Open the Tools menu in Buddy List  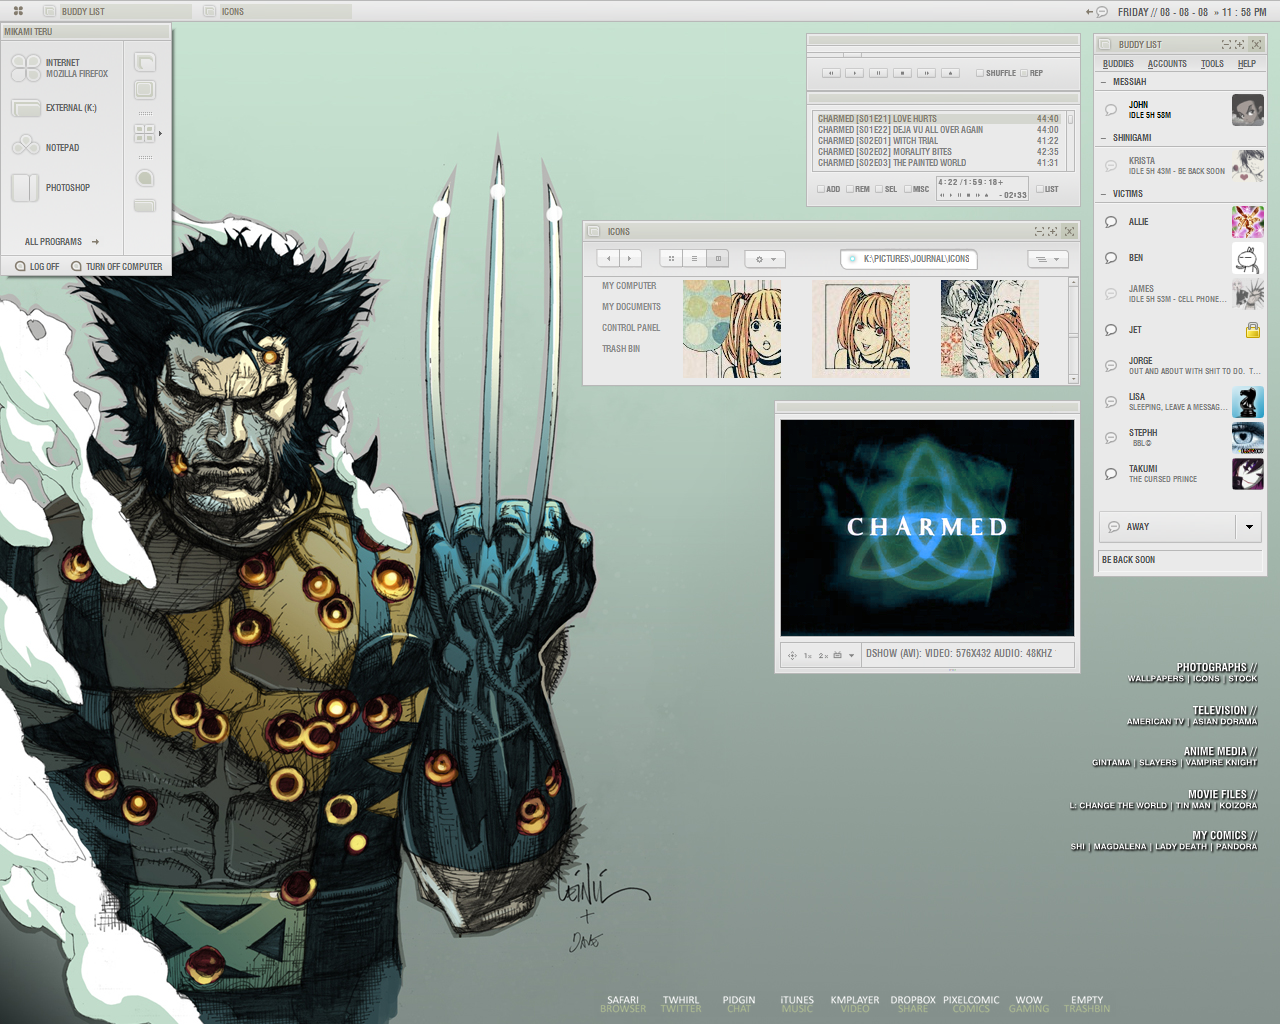pos(1212,64)
